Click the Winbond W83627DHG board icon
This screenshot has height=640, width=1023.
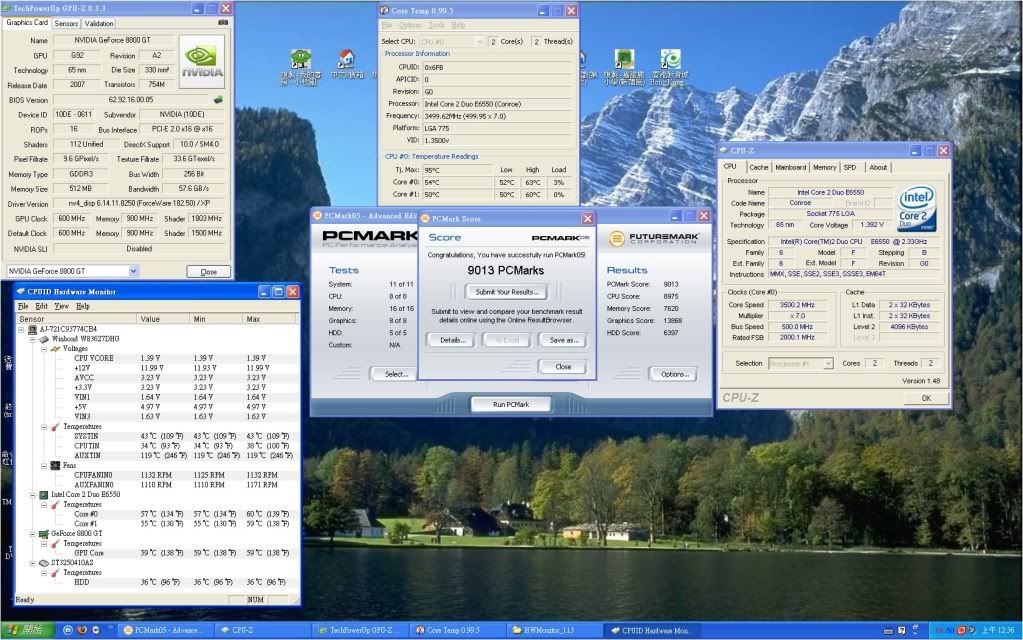tap(44, 339)
